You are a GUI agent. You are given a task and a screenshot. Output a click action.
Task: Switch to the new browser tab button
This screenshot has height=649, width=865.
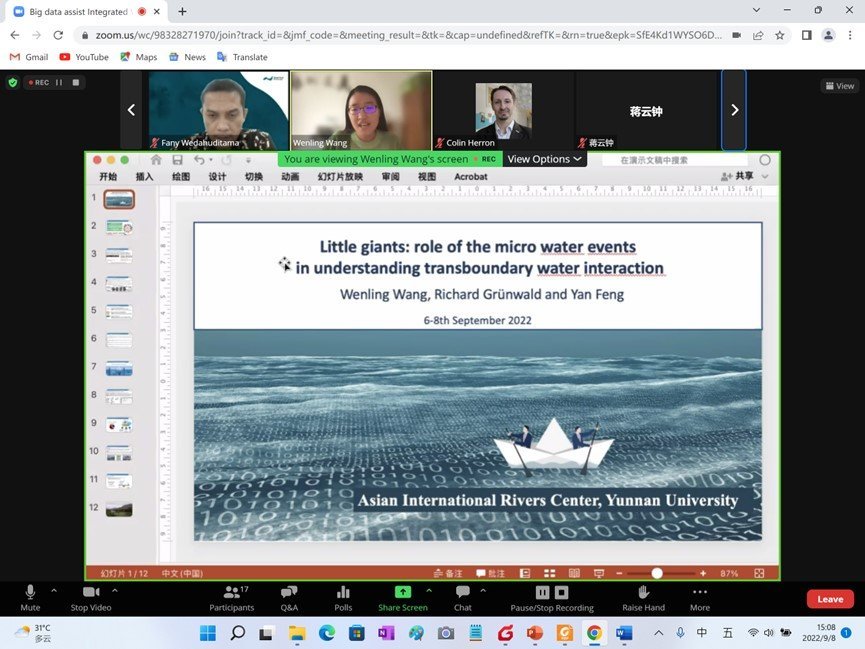[183, 11]
